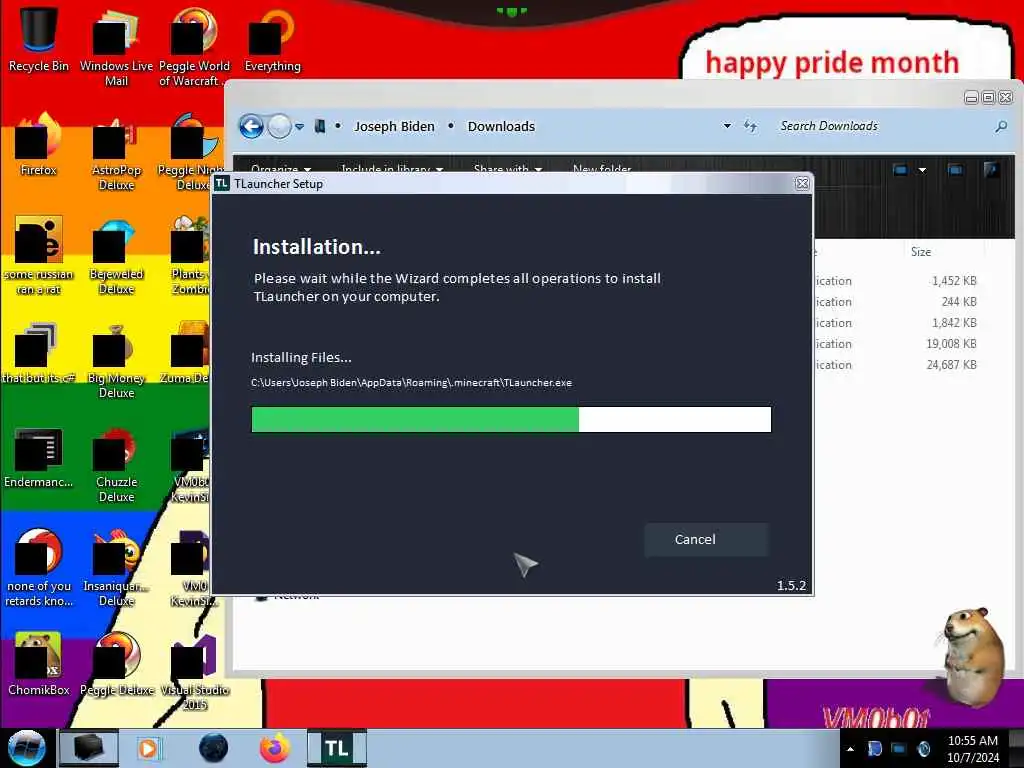Launch Bejeweled Deluxe desktop icon
The width and height of the screenshot is (1024, 768).
116,256
